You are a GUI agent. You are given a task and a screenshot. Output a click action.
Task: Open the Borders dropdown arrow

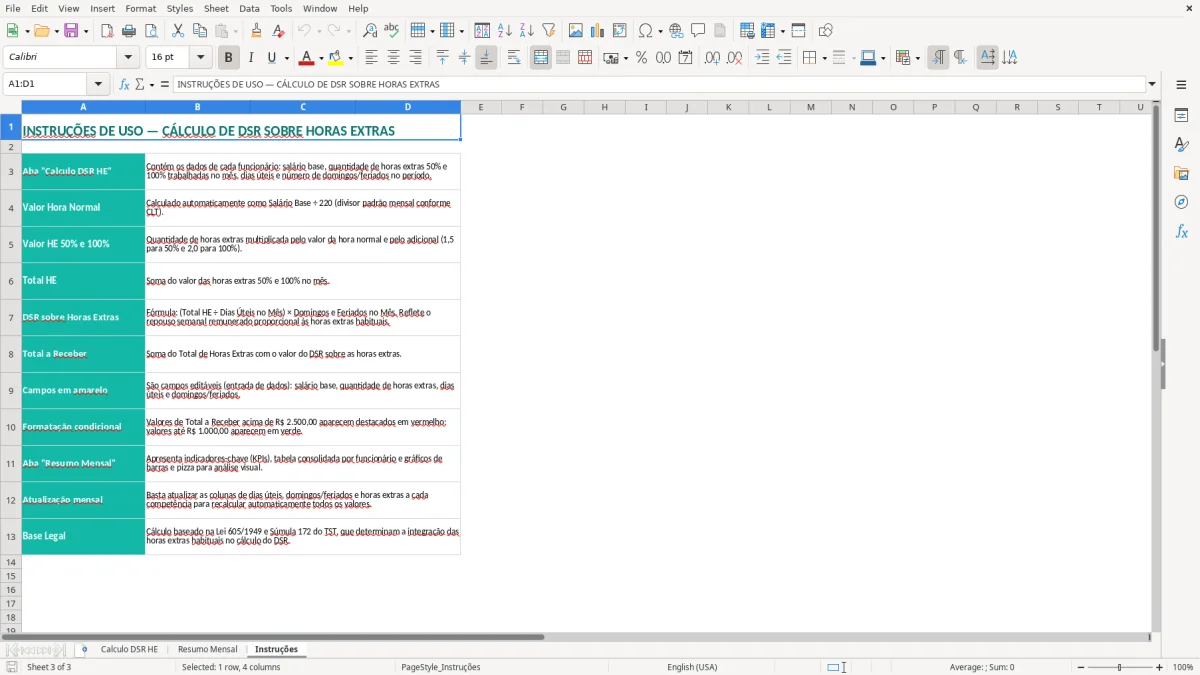[x=823, y=58]
